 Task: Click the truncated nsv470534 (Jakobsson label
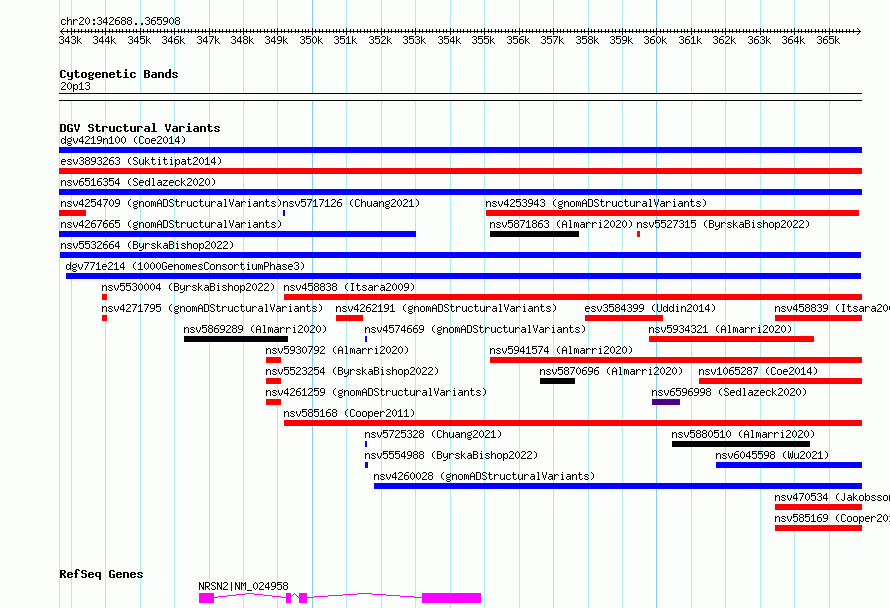tap(832, 497)
